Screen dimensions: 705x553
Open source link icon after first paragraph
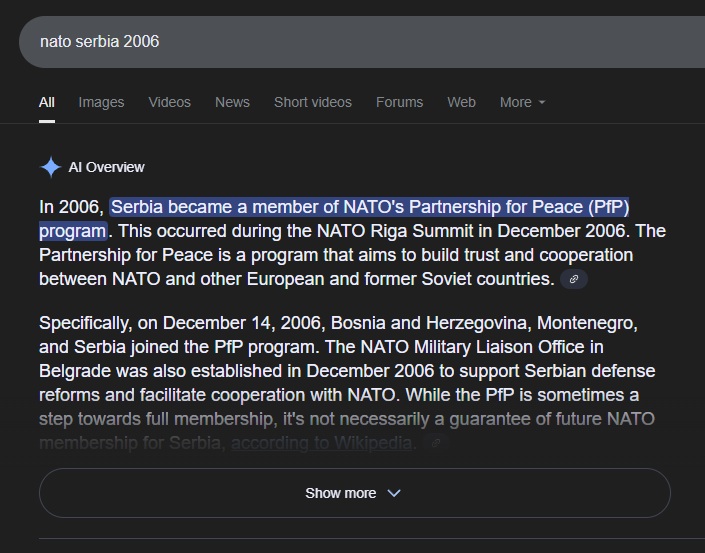[574, 280]
